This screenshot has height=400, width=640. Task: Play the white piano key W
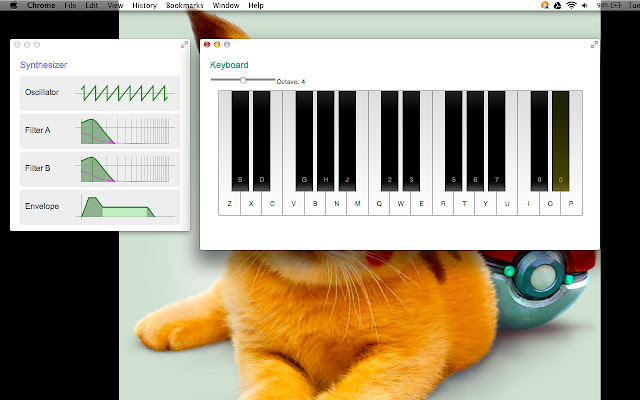point(400,203)
